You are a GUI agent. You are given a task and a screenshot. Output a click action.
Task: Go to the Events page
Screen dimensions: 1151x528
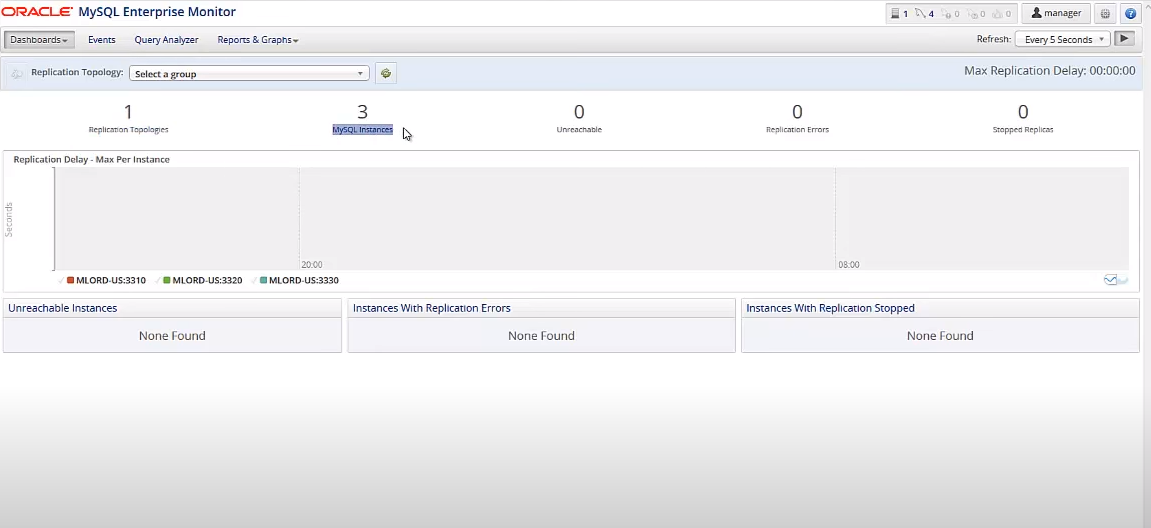tap(101, 40)
